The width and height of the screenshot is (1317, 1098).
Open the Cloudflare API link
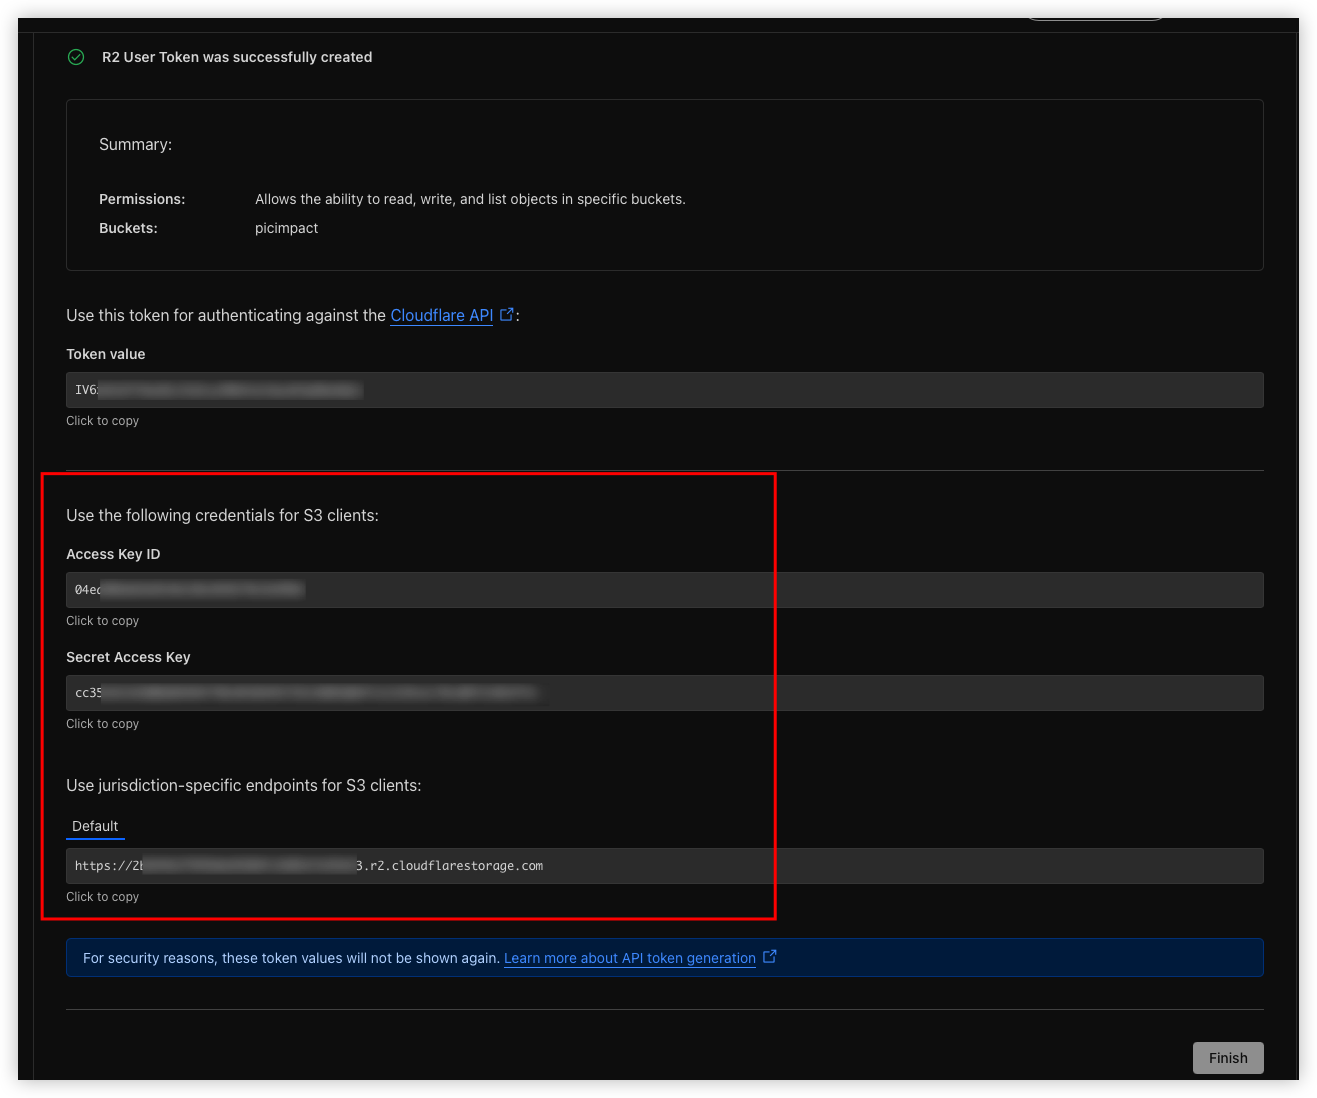pos(441,315)
